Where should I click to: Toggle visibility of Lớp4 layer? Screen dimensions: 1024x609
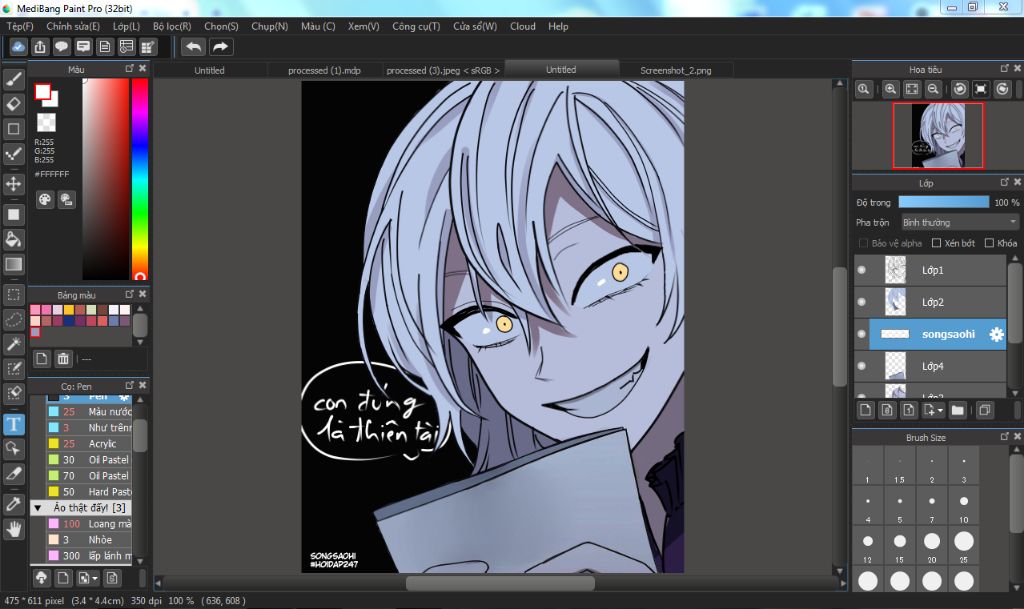pos(862,366)
